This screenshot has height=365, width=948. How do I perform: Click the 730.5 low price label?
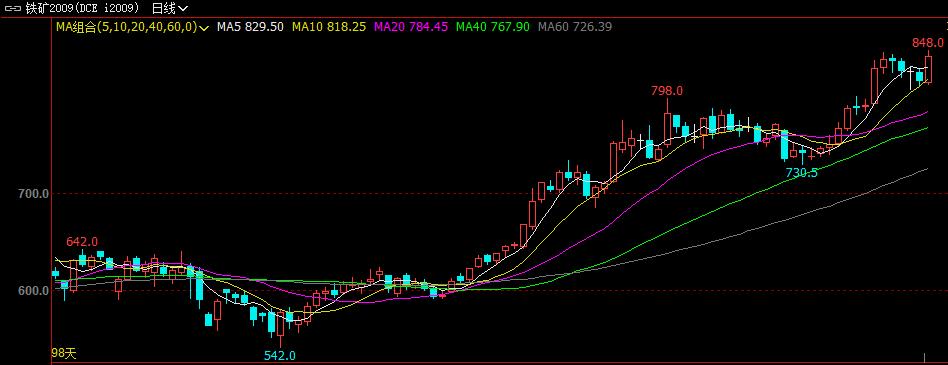tap(802, 172)
